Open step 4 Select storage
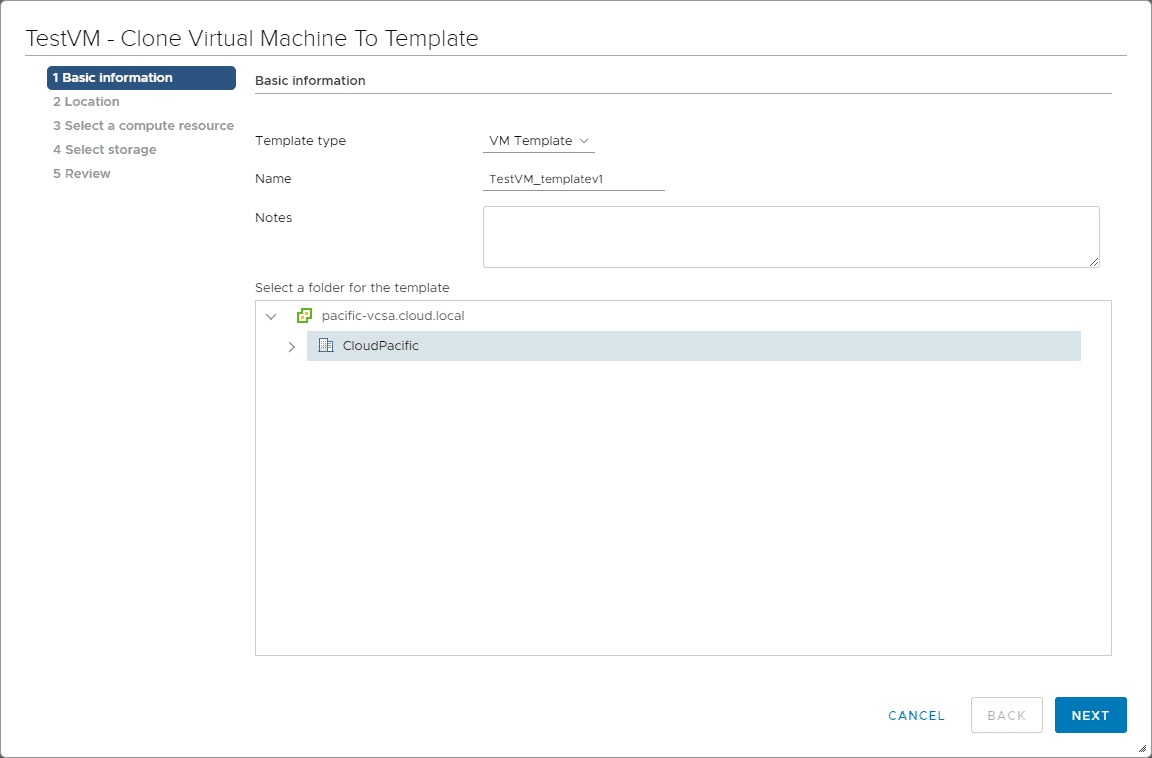Screen dimensions: 1152x758 [105, 150]
